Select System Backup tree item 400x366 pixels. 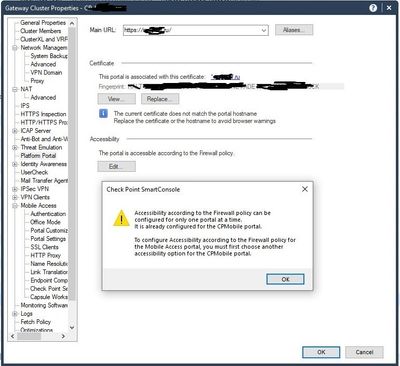pyautogui.click(x=49, y=56)
